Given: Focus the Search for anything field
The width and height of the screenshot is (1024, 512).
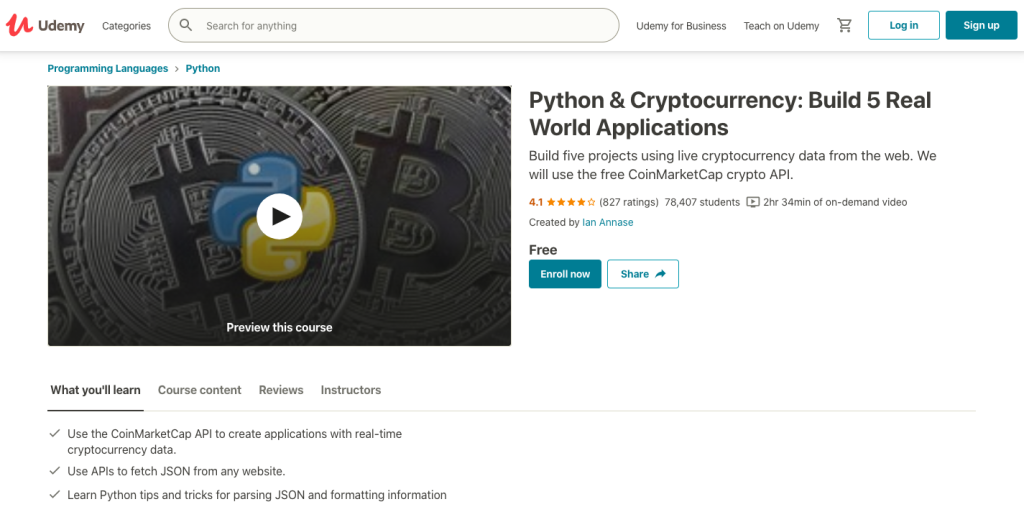Looking at the screenshot, I should [x=393, y=25].
